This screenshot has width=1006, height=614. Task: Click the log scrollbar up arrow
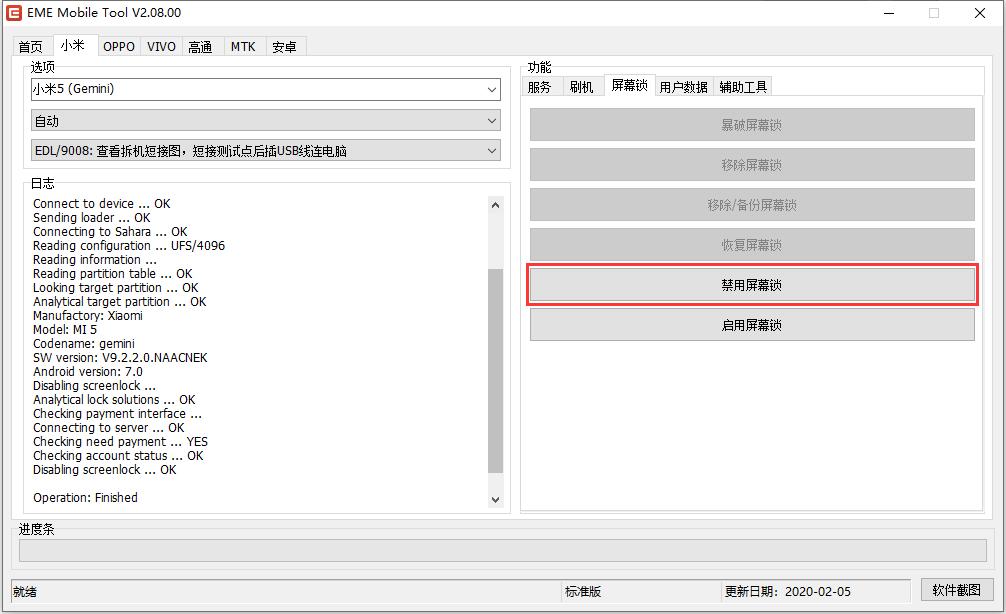pyautogui.click(x=495, y=205)
